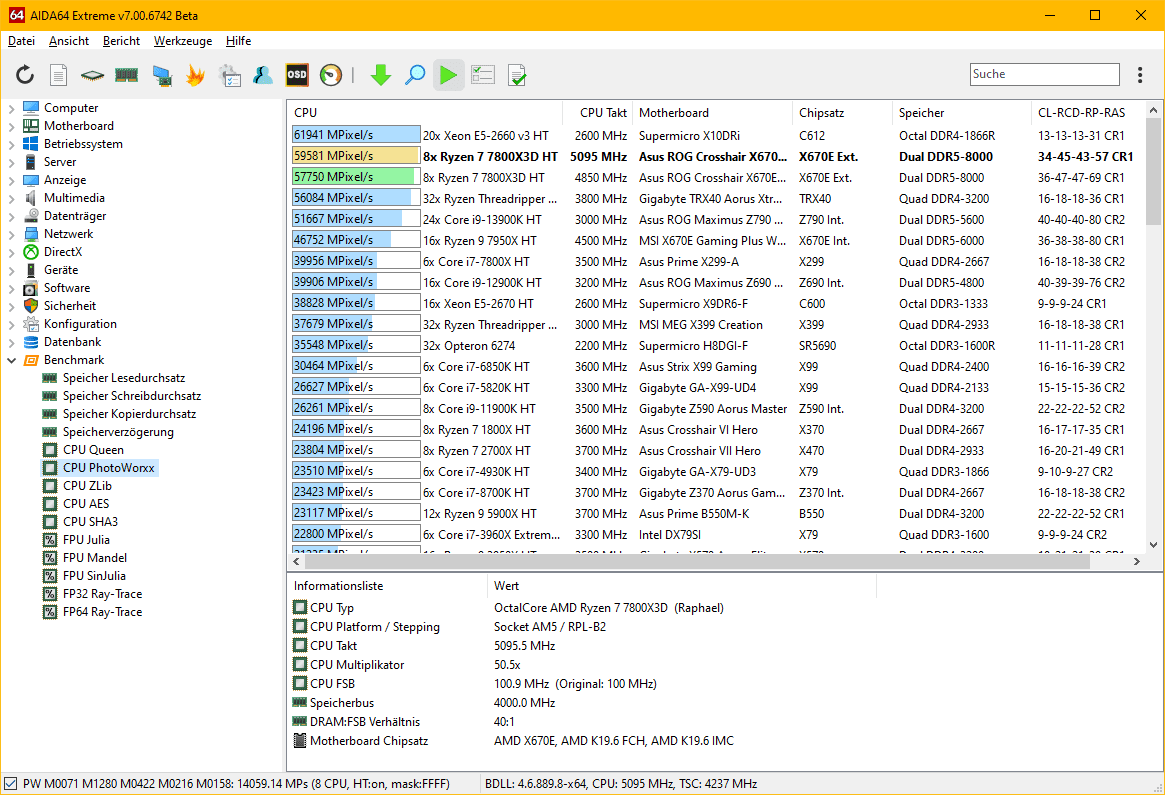Open the Hilfe menu

pyautogui.click(x=238, y=41)
